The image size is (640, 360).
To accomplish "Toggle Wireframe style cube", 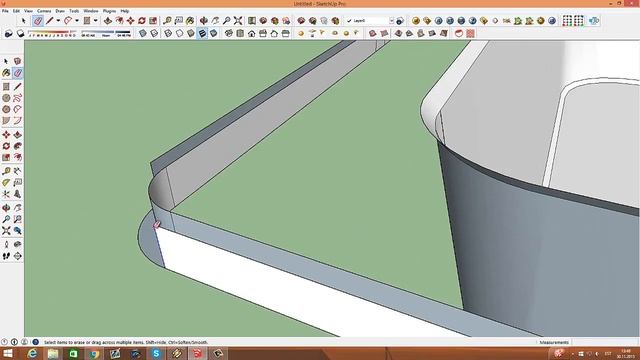I will tap(168, 33).
